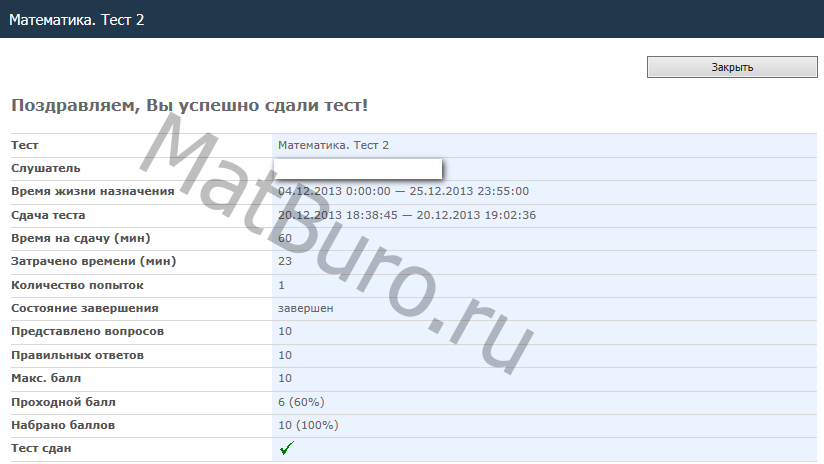Viewport: 824px width, 464px height.
Task: Click the Слушатель row label
Action: point(46,168)
